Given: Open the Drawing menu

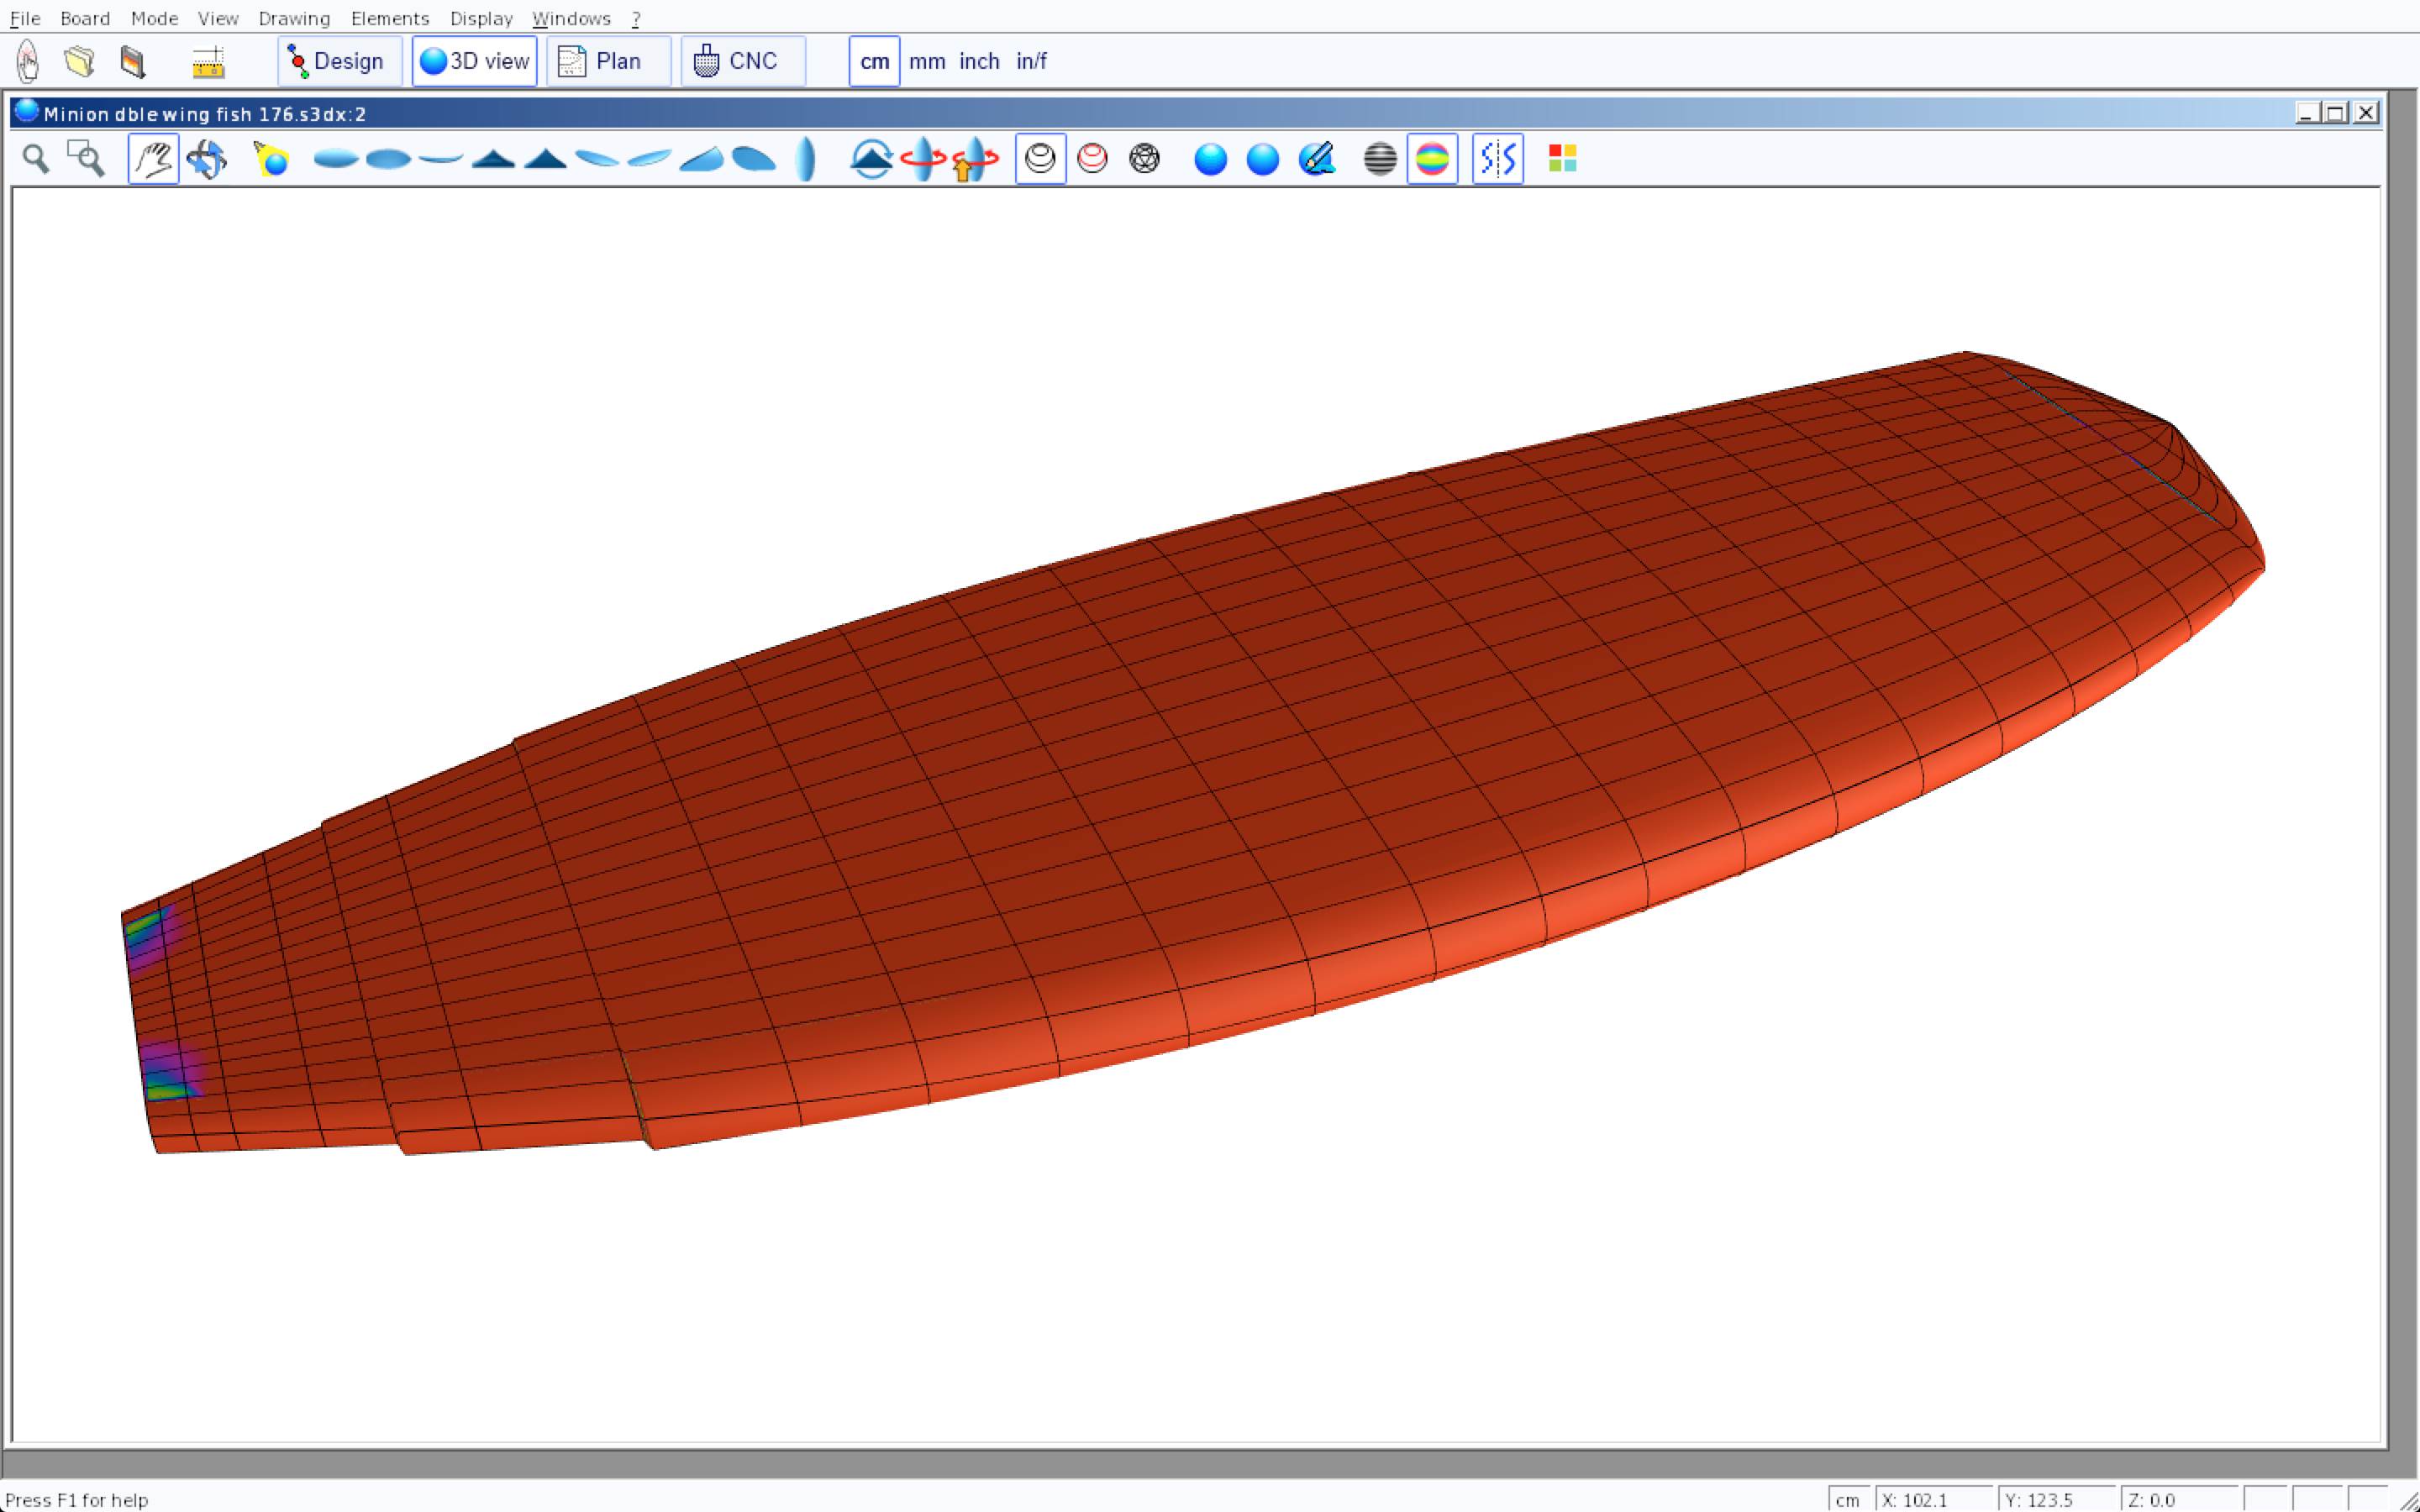Looking at the screenshot, I should click(294, 18).
